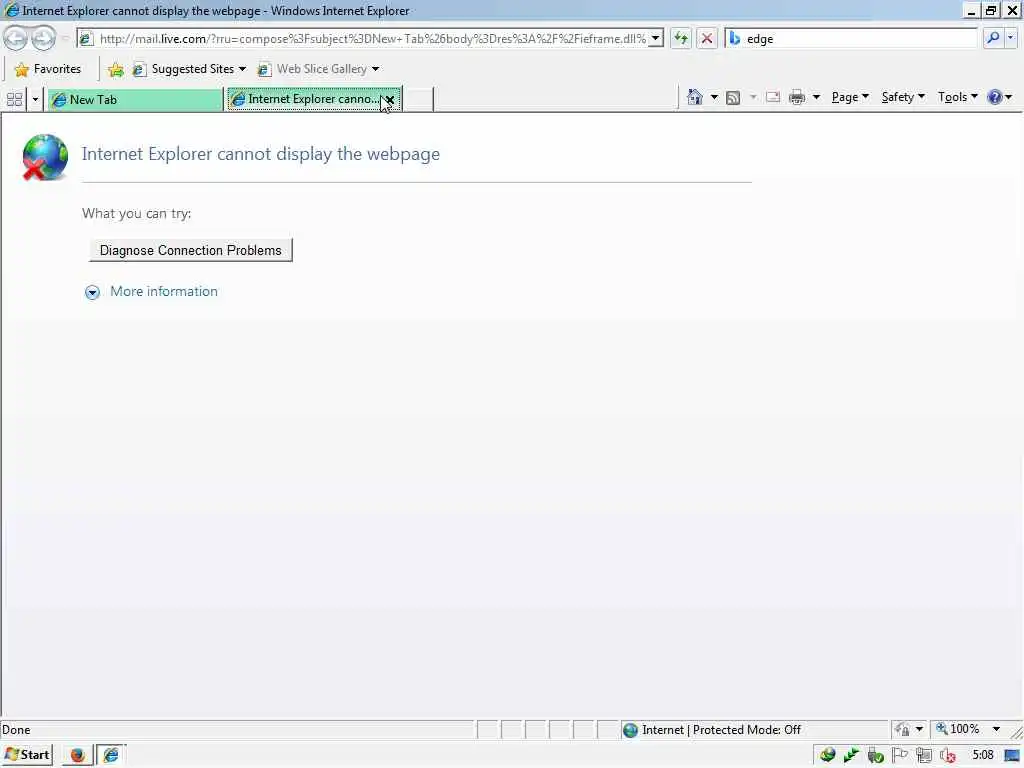
Task: Click the Refresh page icon
Action: (680, 39)
